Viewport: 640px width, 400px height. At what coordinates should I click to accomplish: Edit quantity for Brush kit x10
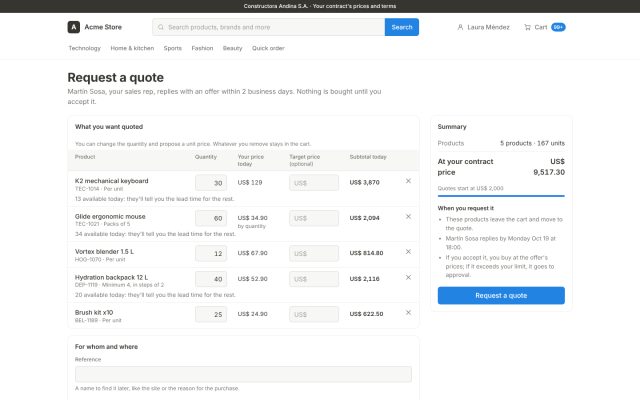coord(211,314)
